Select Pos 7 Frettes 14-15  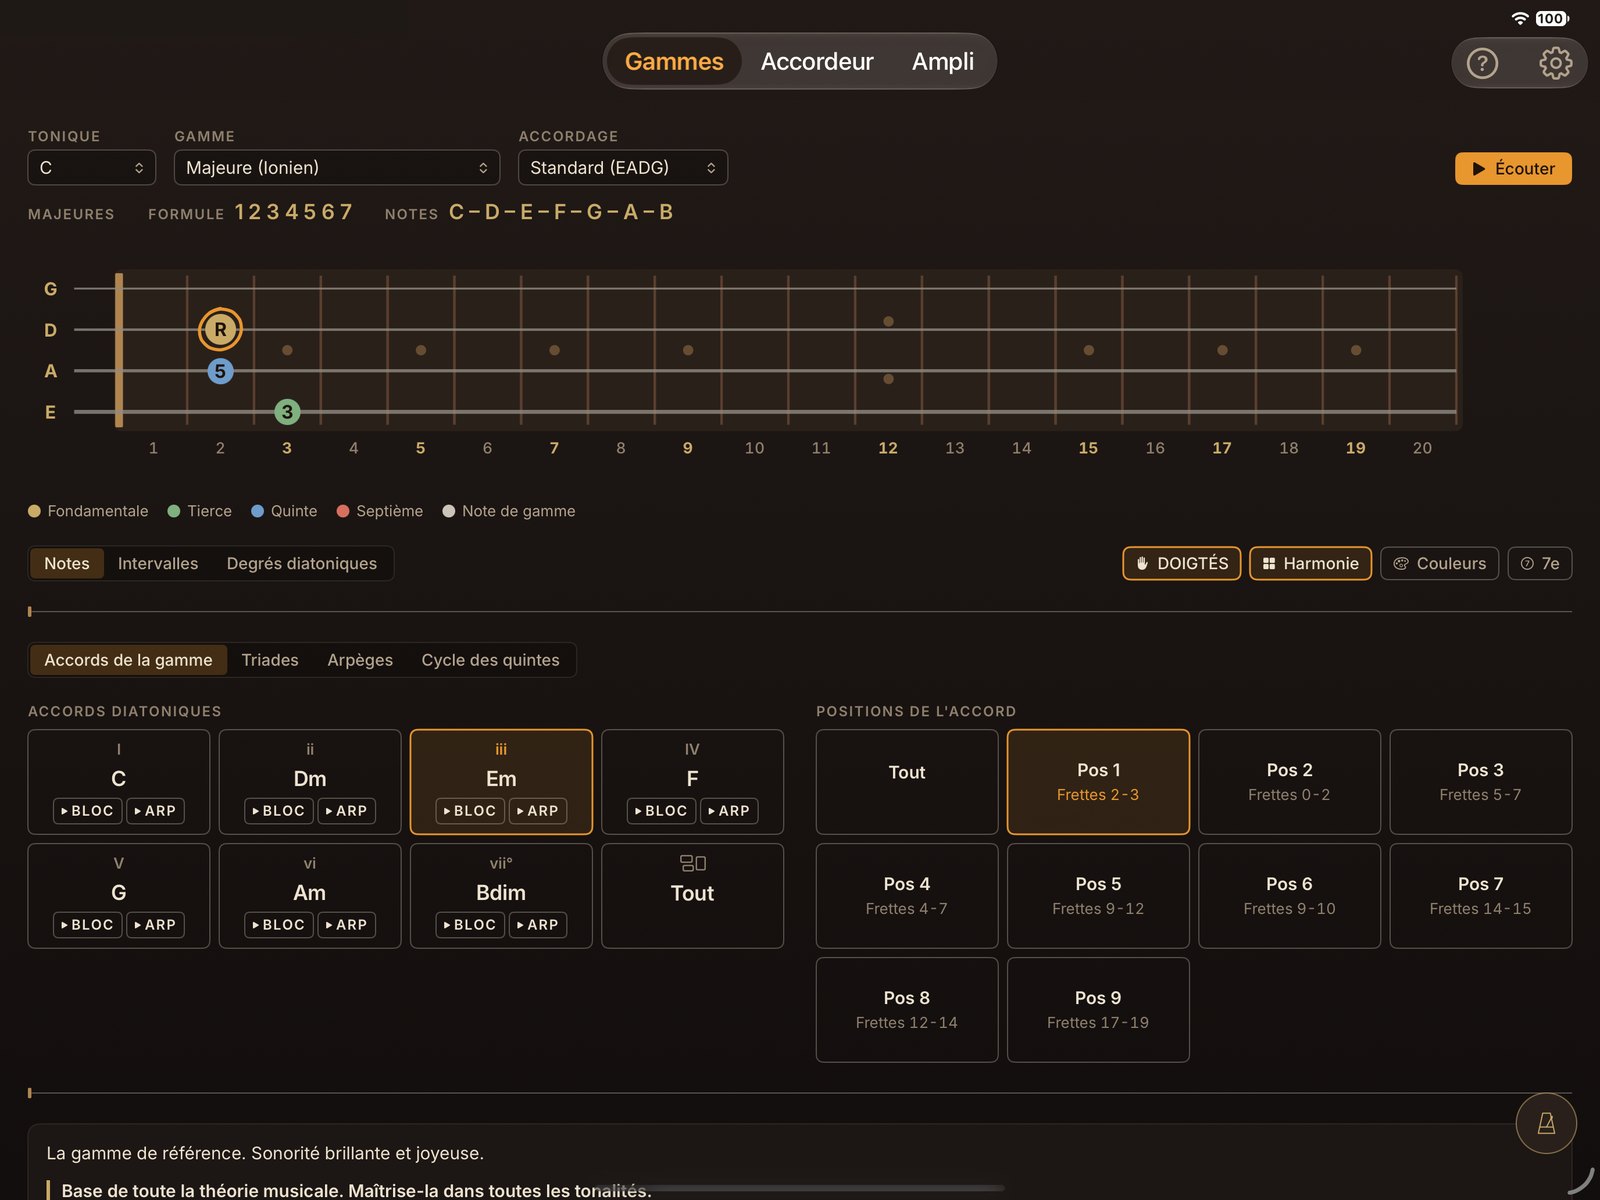point(1480,896)
